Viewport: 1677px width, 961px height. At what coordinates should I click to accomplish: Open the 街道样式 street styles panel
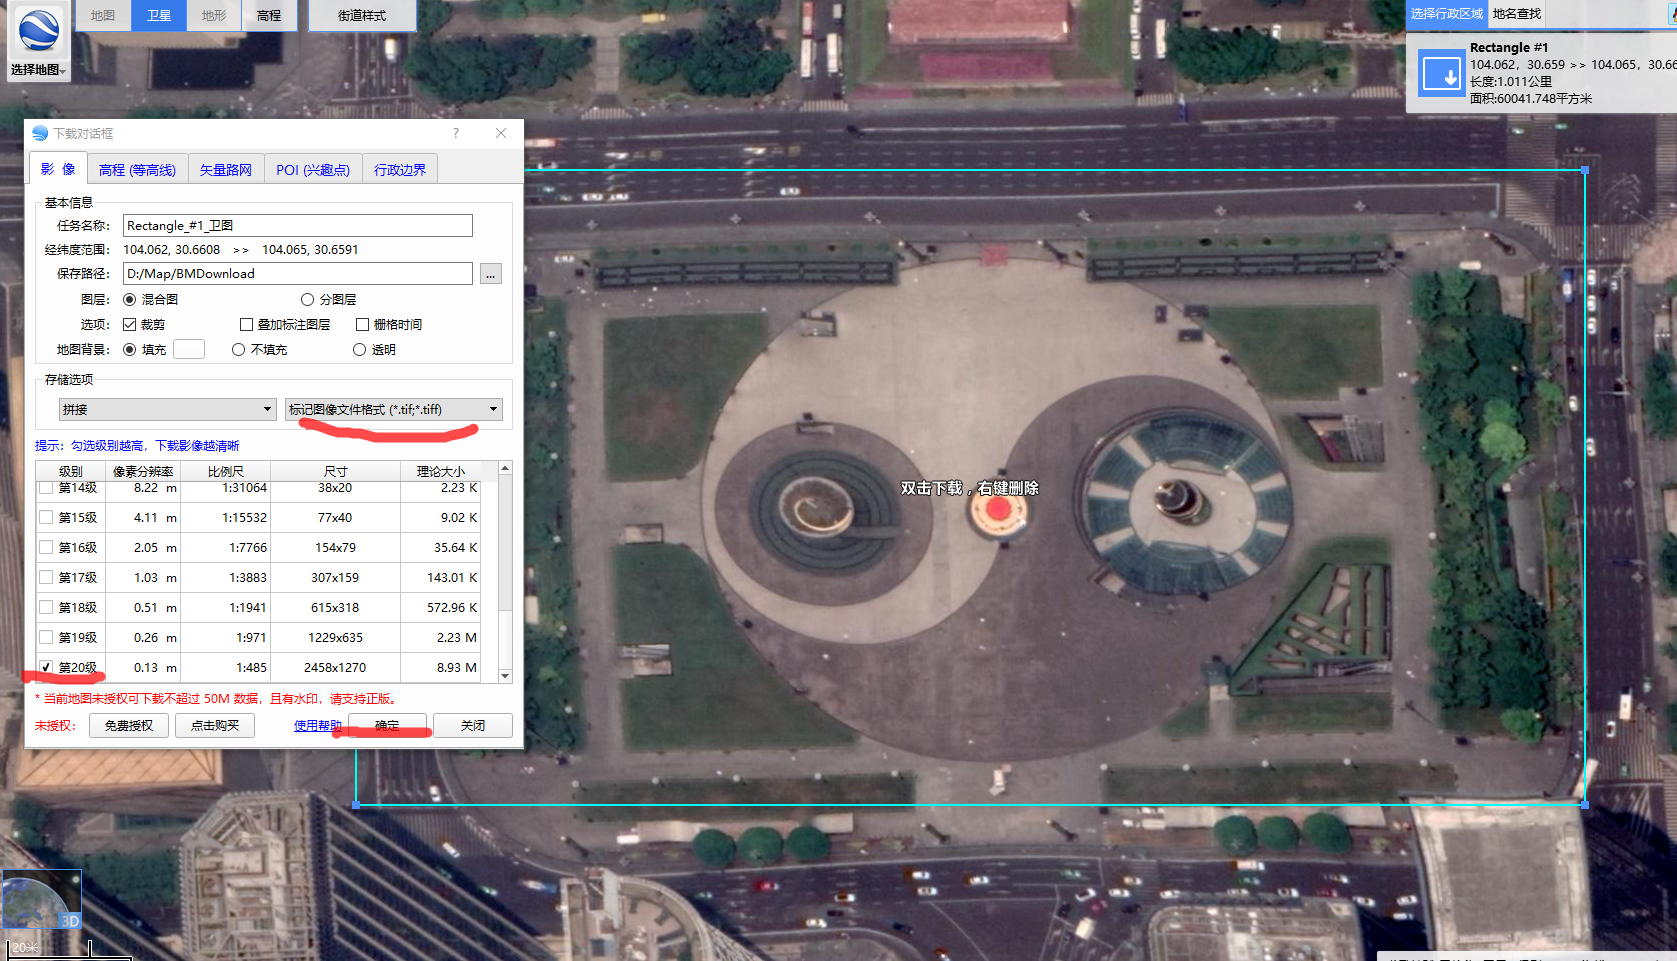tap(362, 15)
